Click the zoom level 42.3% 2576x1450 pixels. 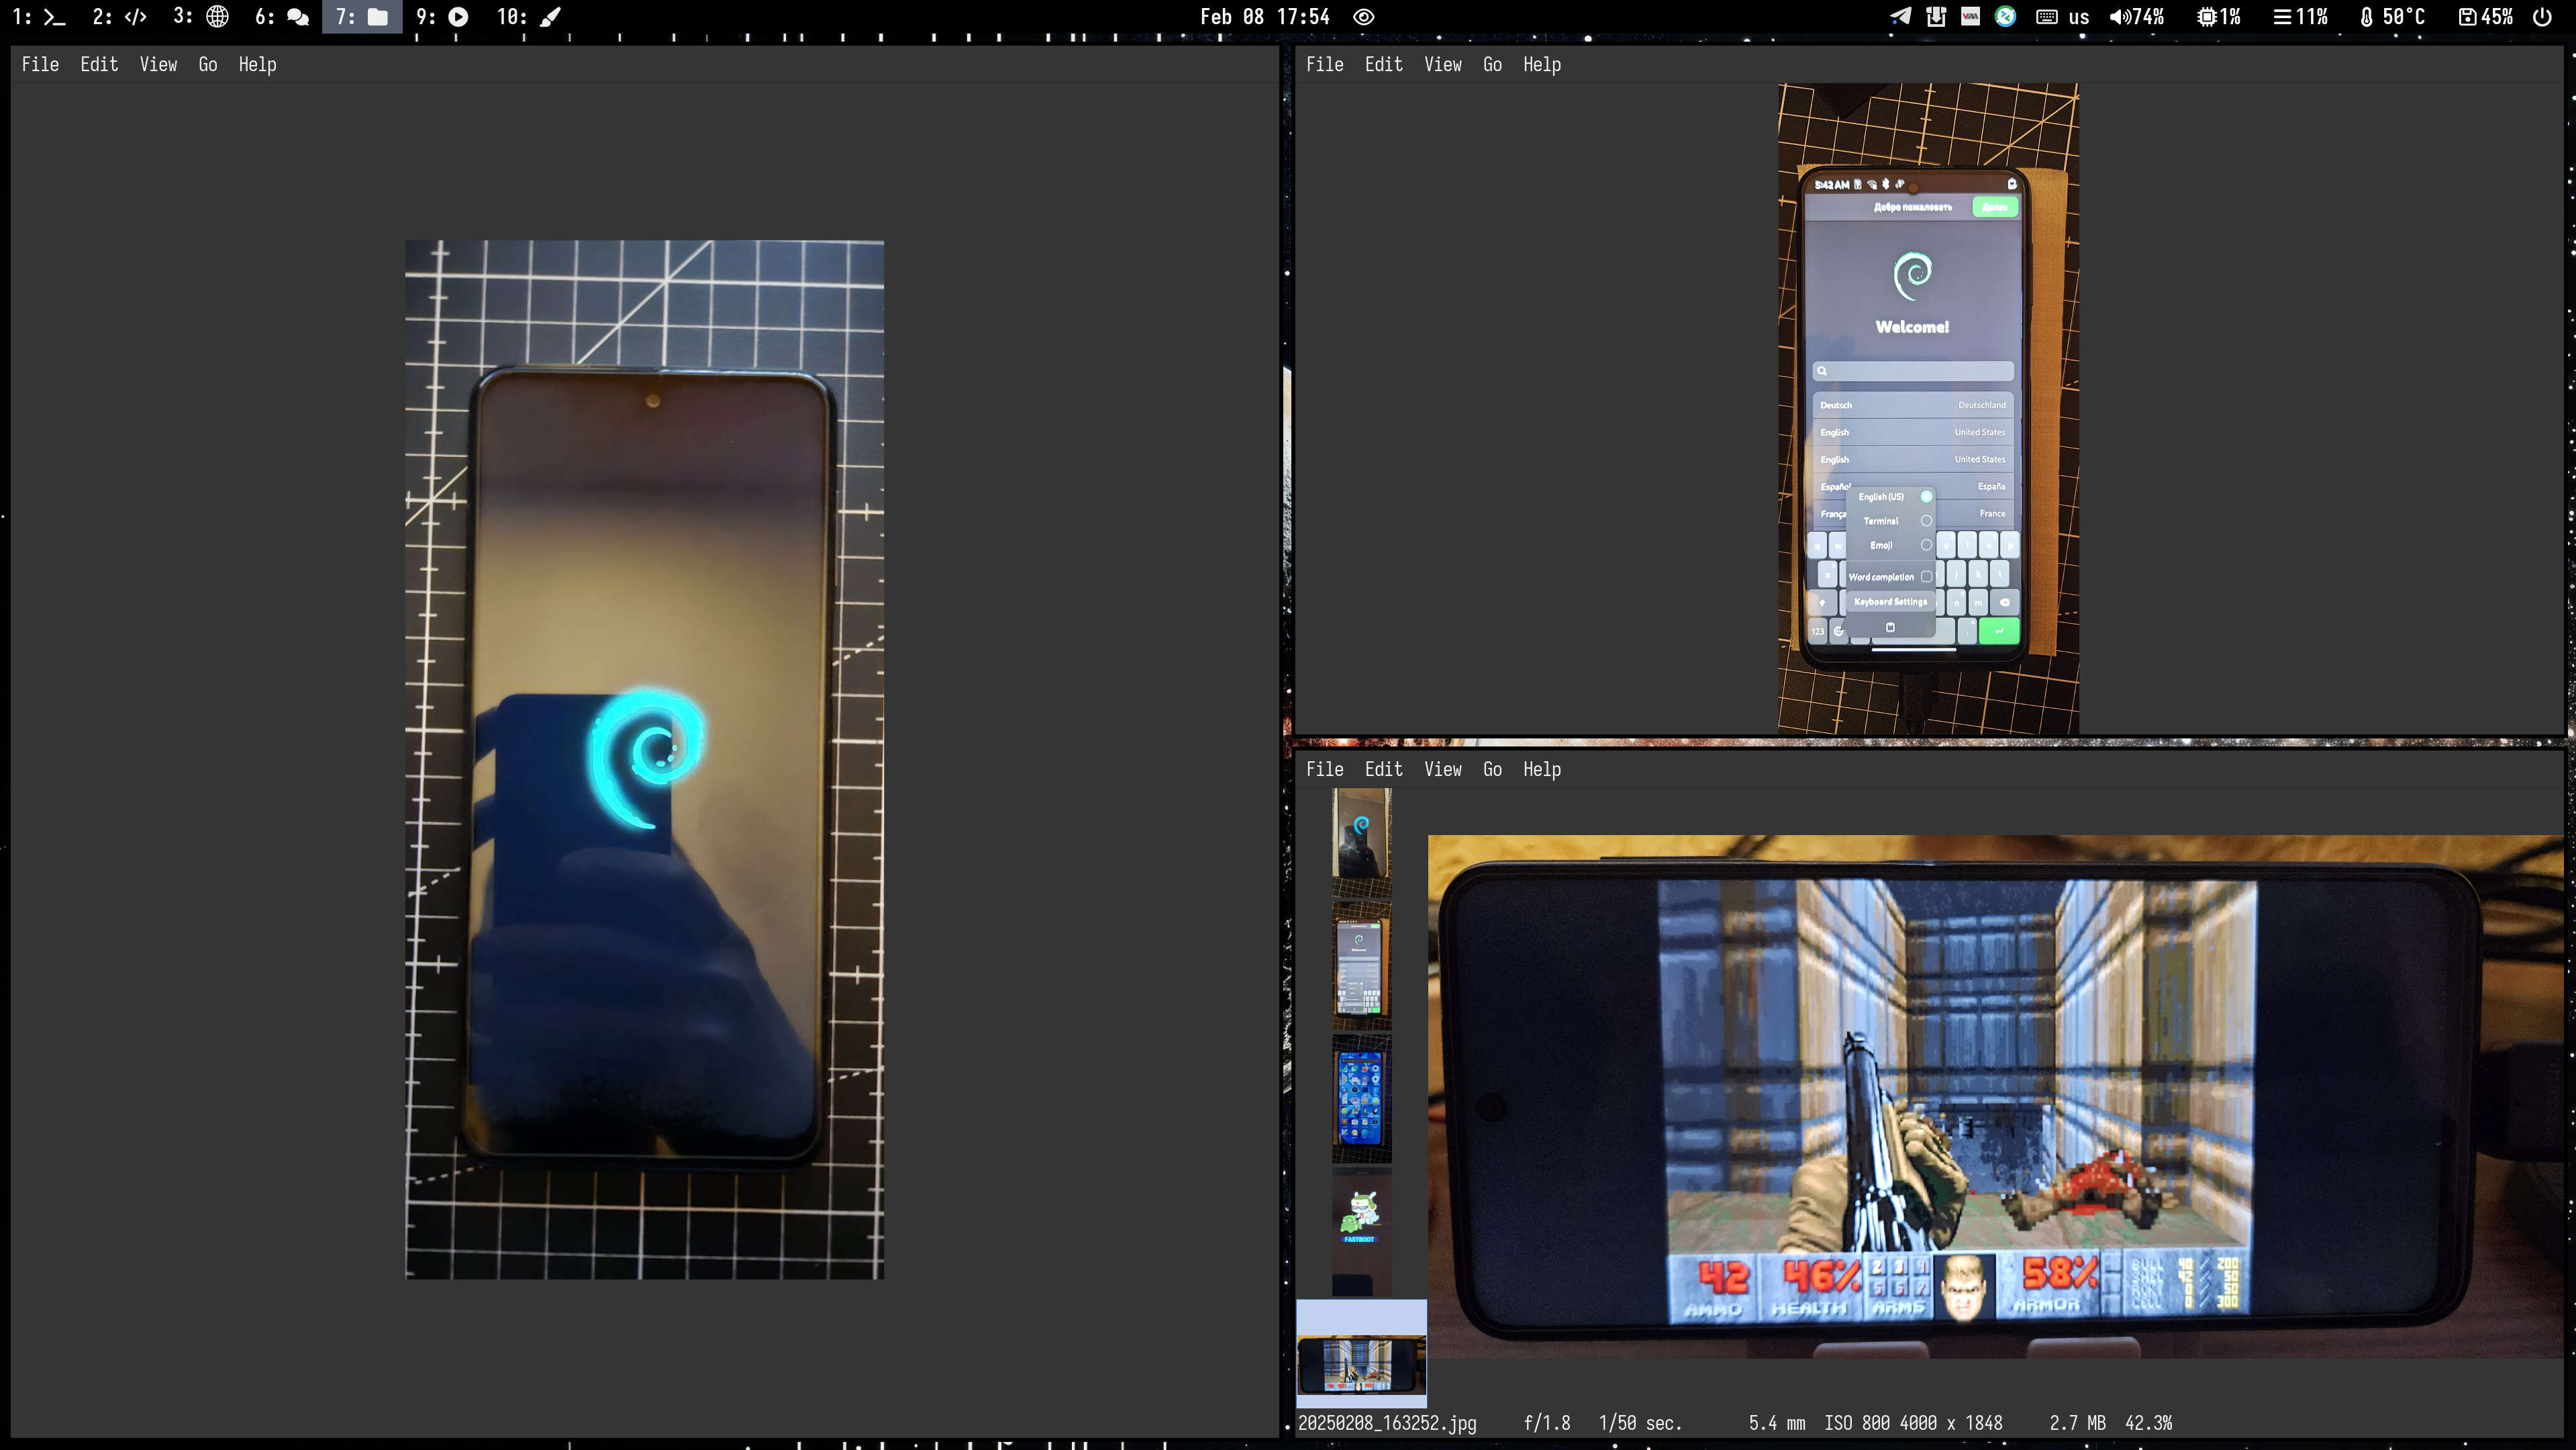pos(2148,1423)
